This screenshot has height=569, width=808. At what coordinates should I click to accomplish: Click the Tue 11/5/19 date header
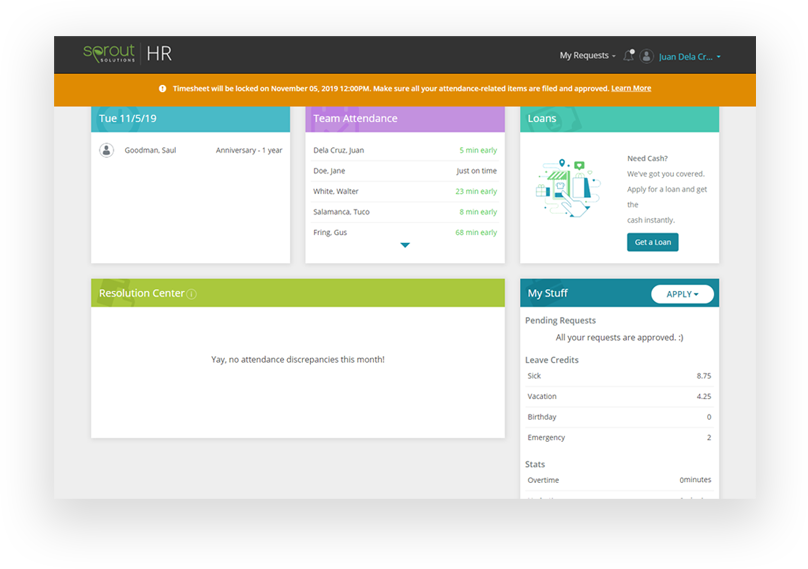[190, 119]
